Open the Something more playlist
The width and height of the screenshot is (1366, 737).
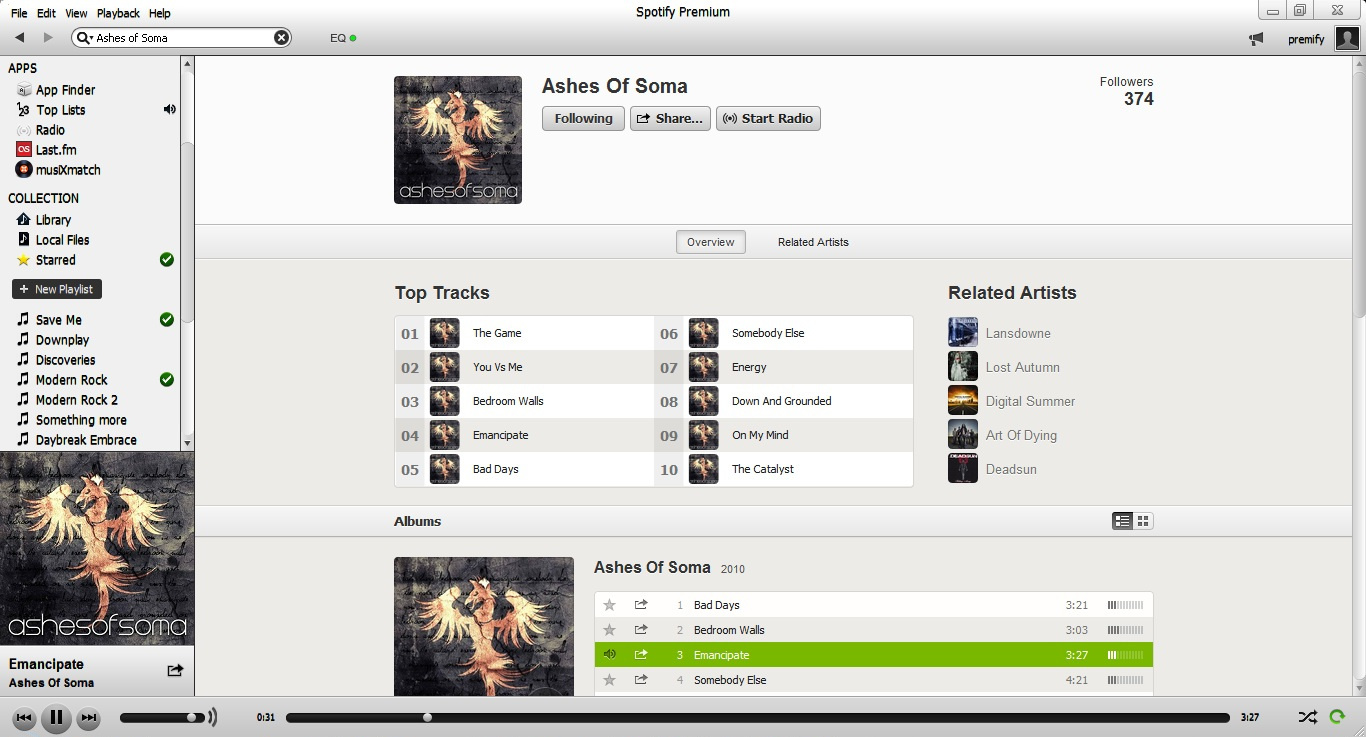click(x=81, y=420)
